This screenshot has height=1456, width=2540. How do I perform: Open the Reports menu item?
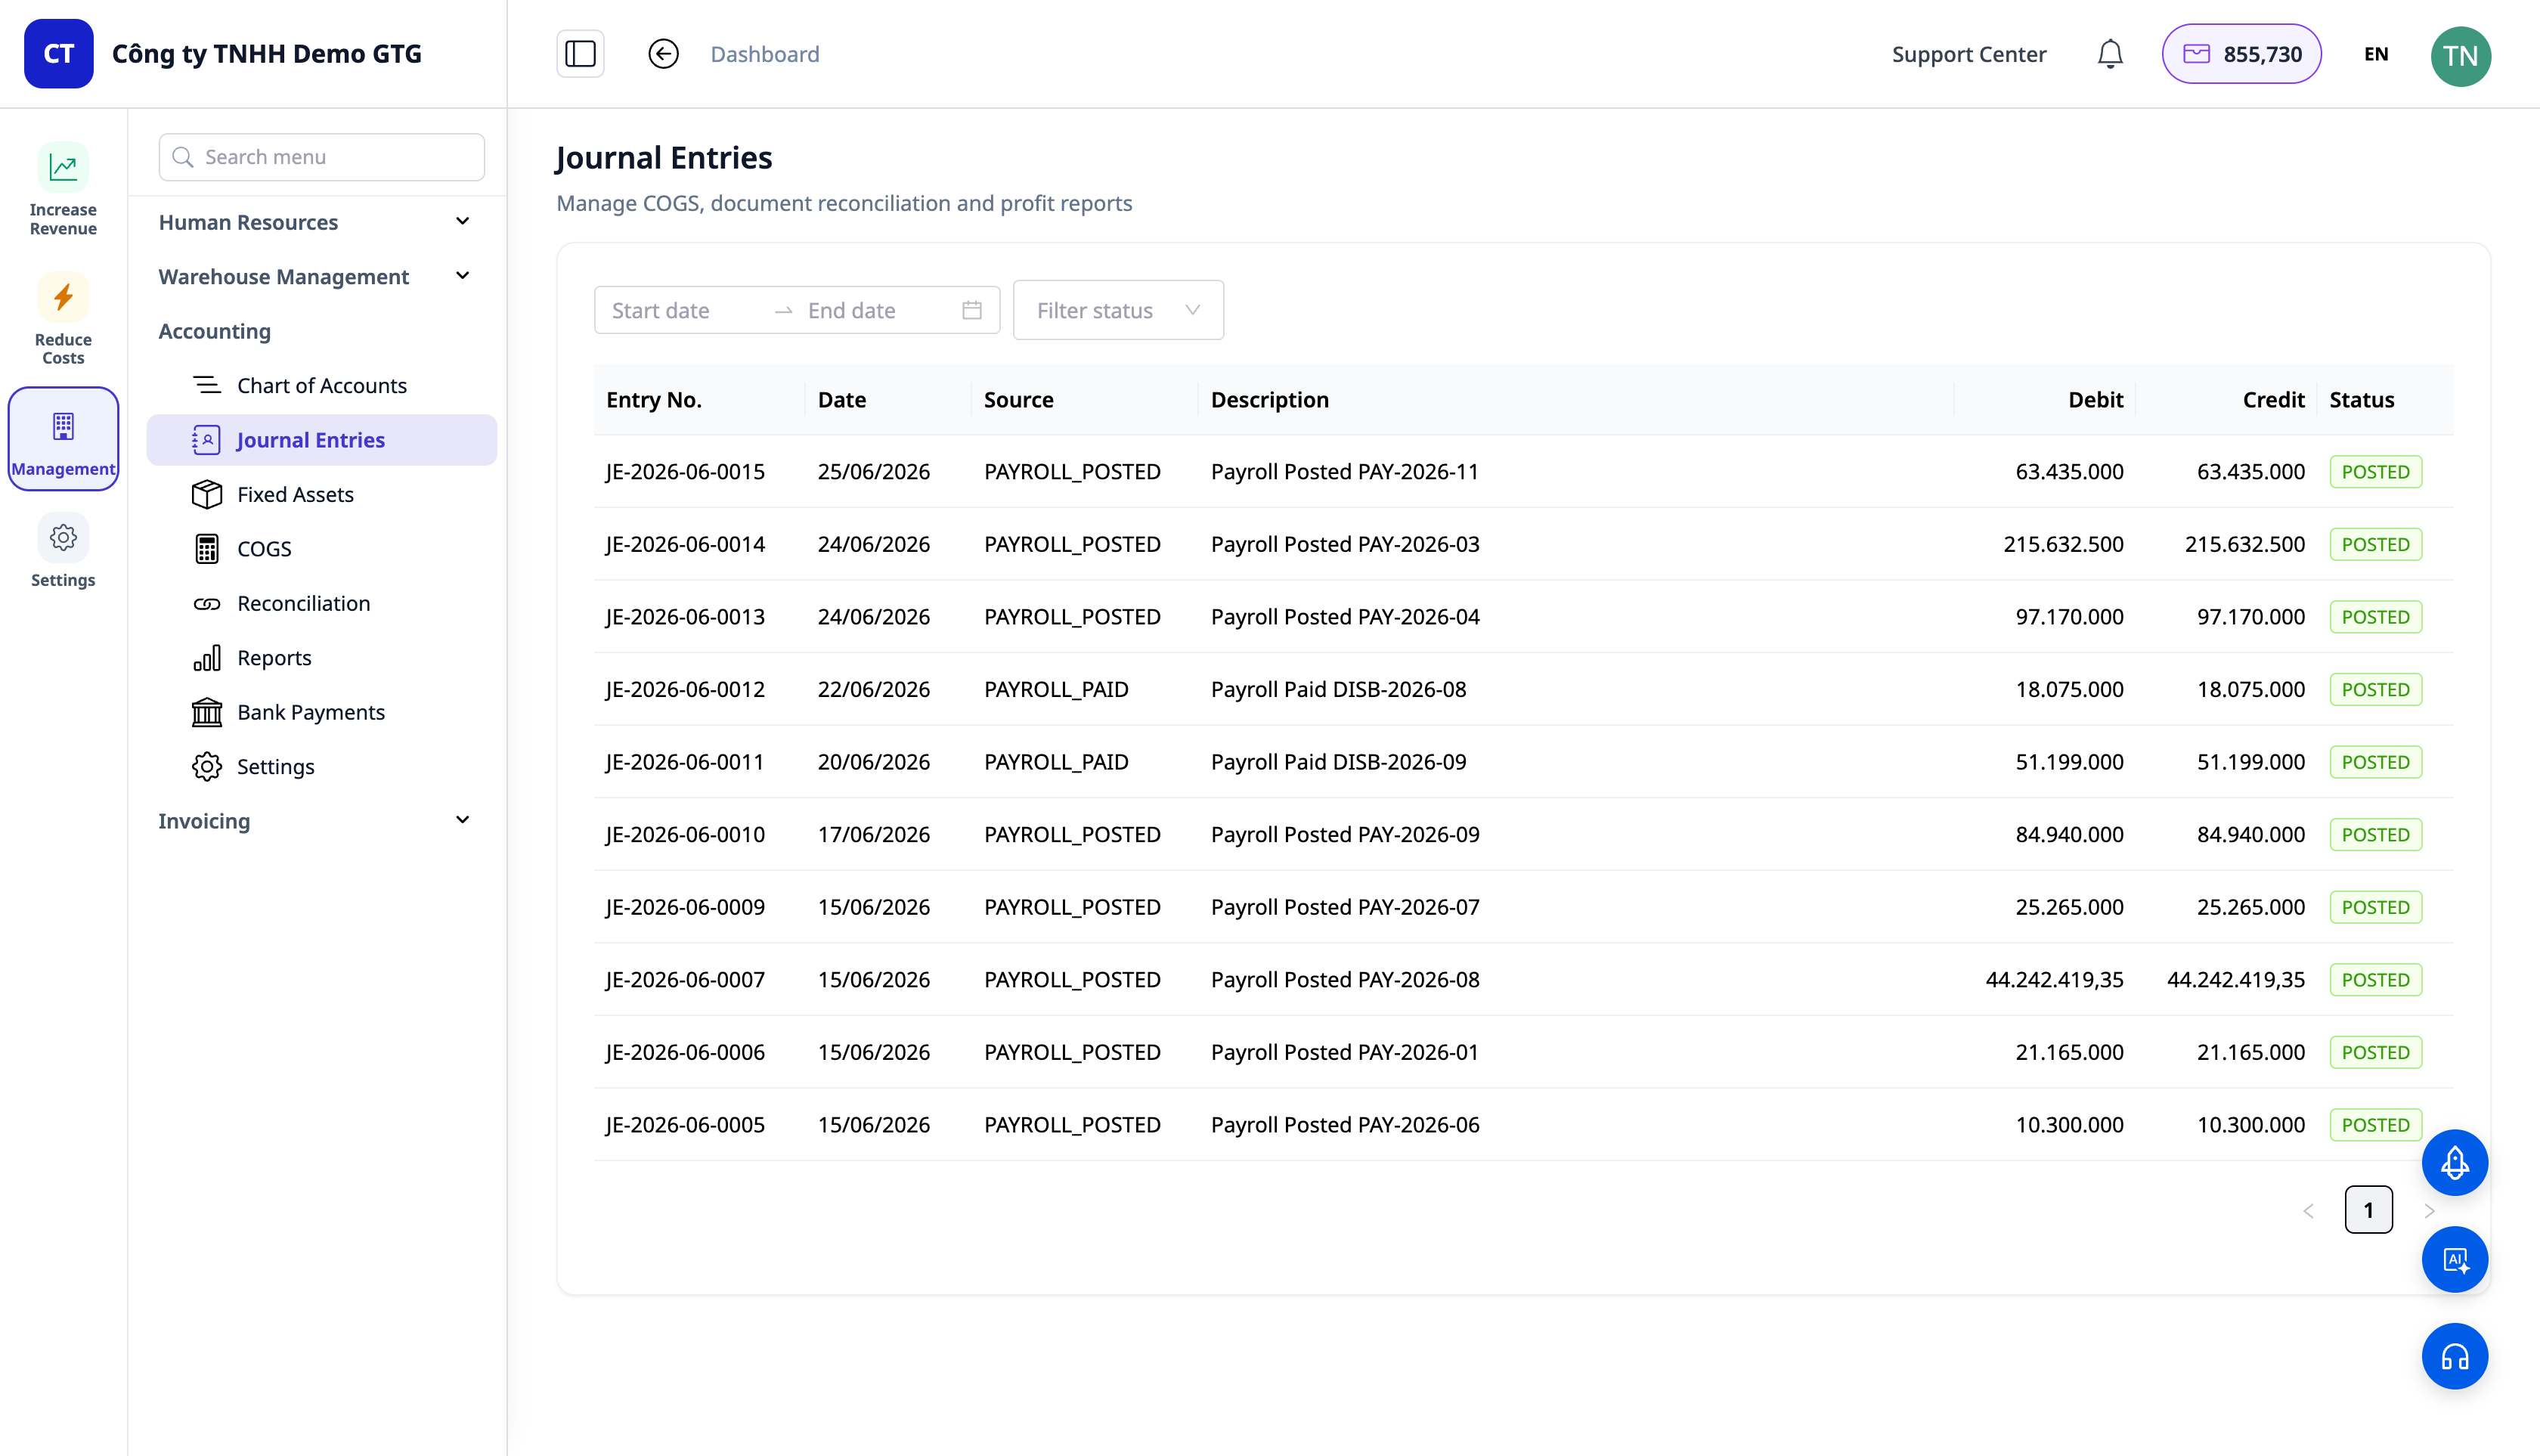(x=321, y=658)
